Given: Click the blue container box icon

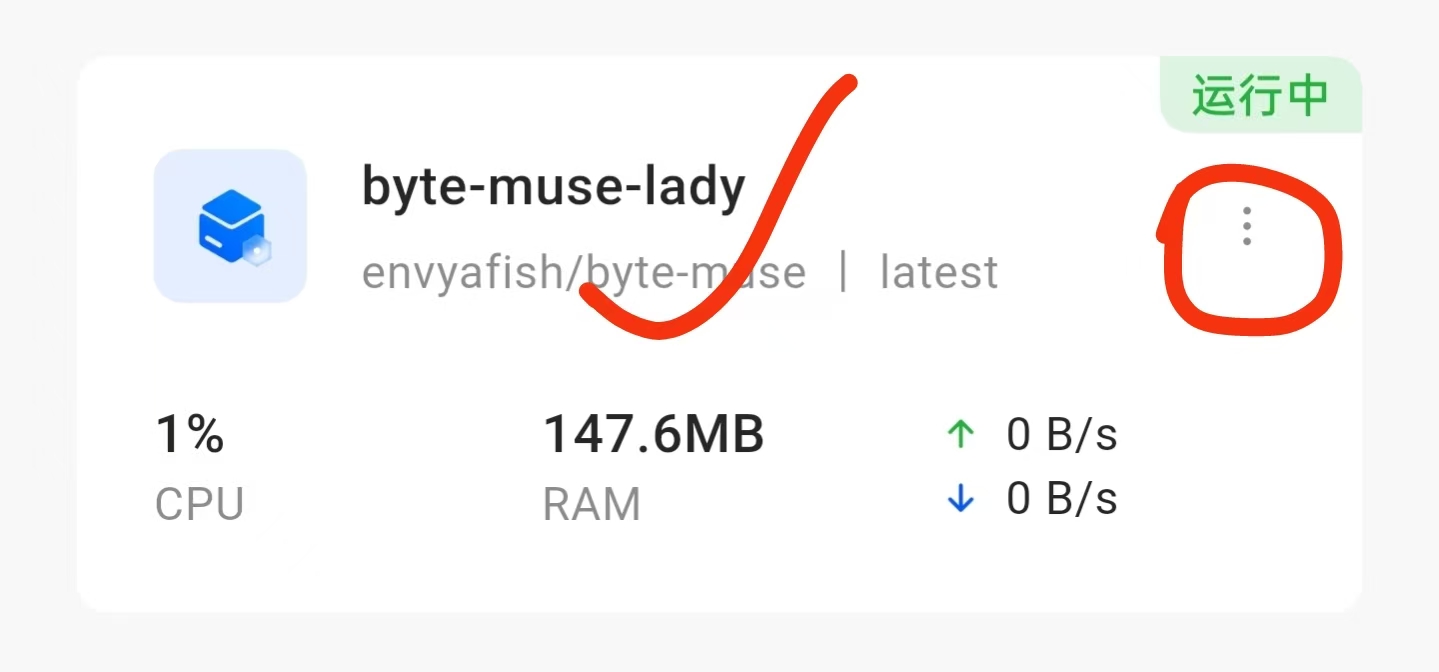Looking at the screenshot, I should click(x=229, y=226).
